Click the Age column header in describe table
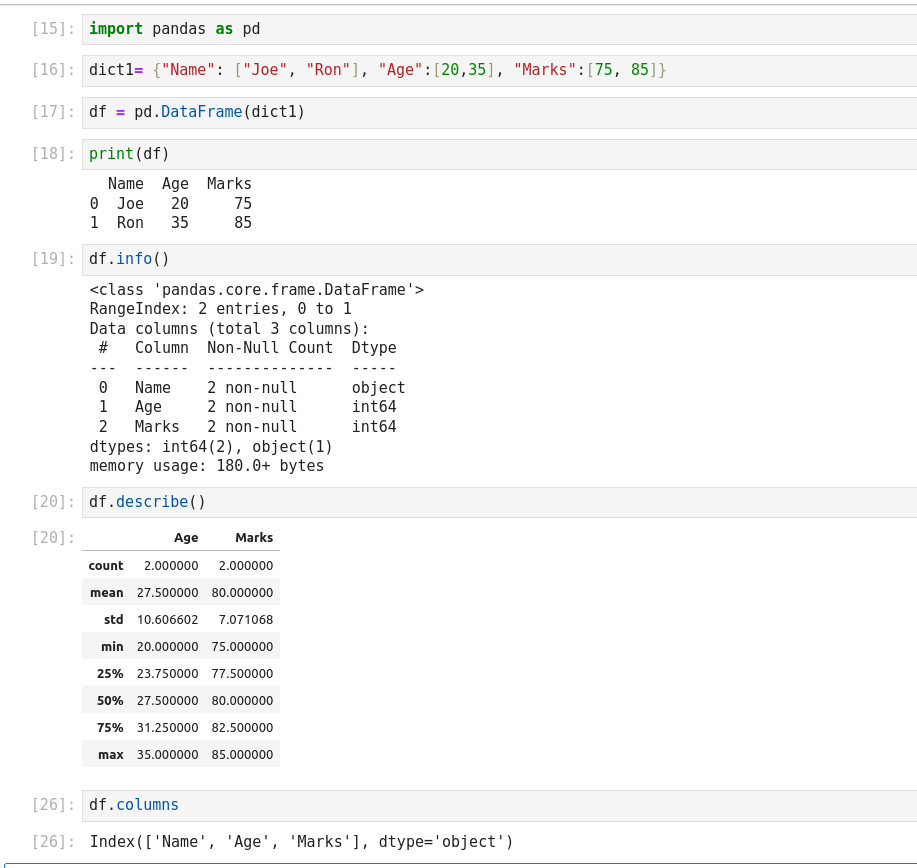This screenshot has height=868, width=917. (186, 538)
